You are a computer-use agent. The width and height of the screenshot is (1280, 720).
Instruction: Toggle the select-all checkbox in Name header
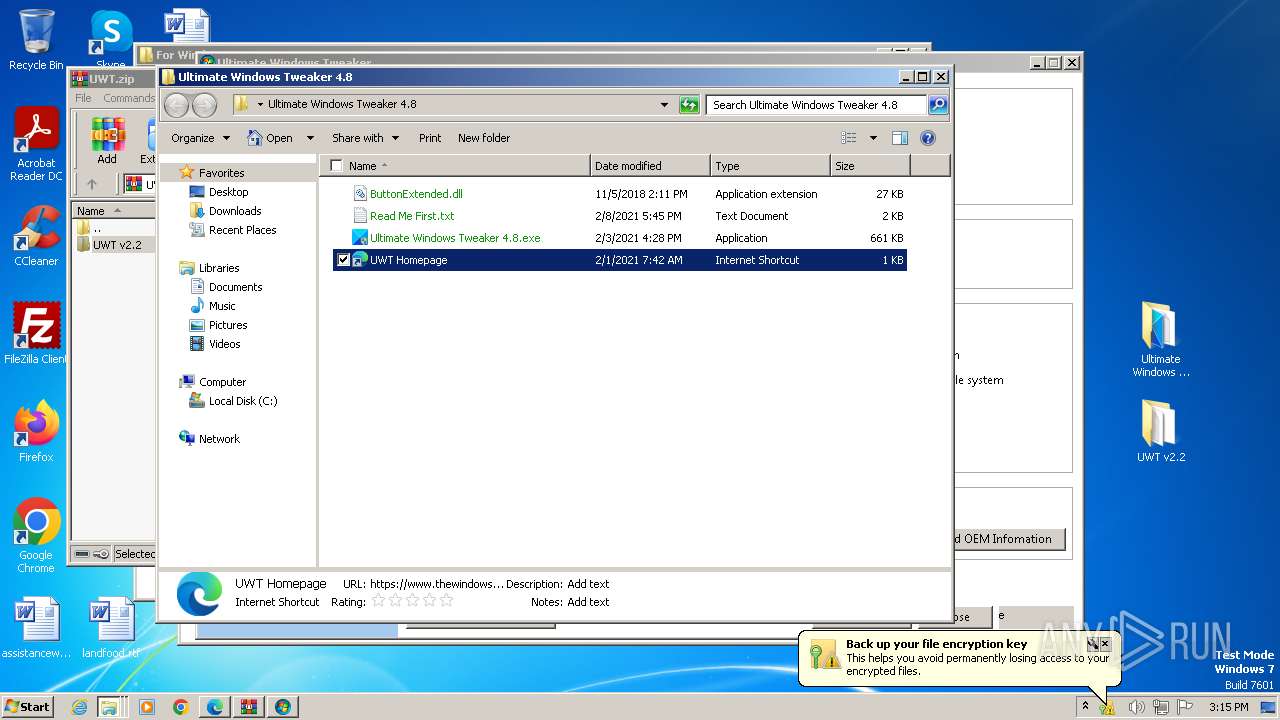pyautogui.click(x=336, y=166)
